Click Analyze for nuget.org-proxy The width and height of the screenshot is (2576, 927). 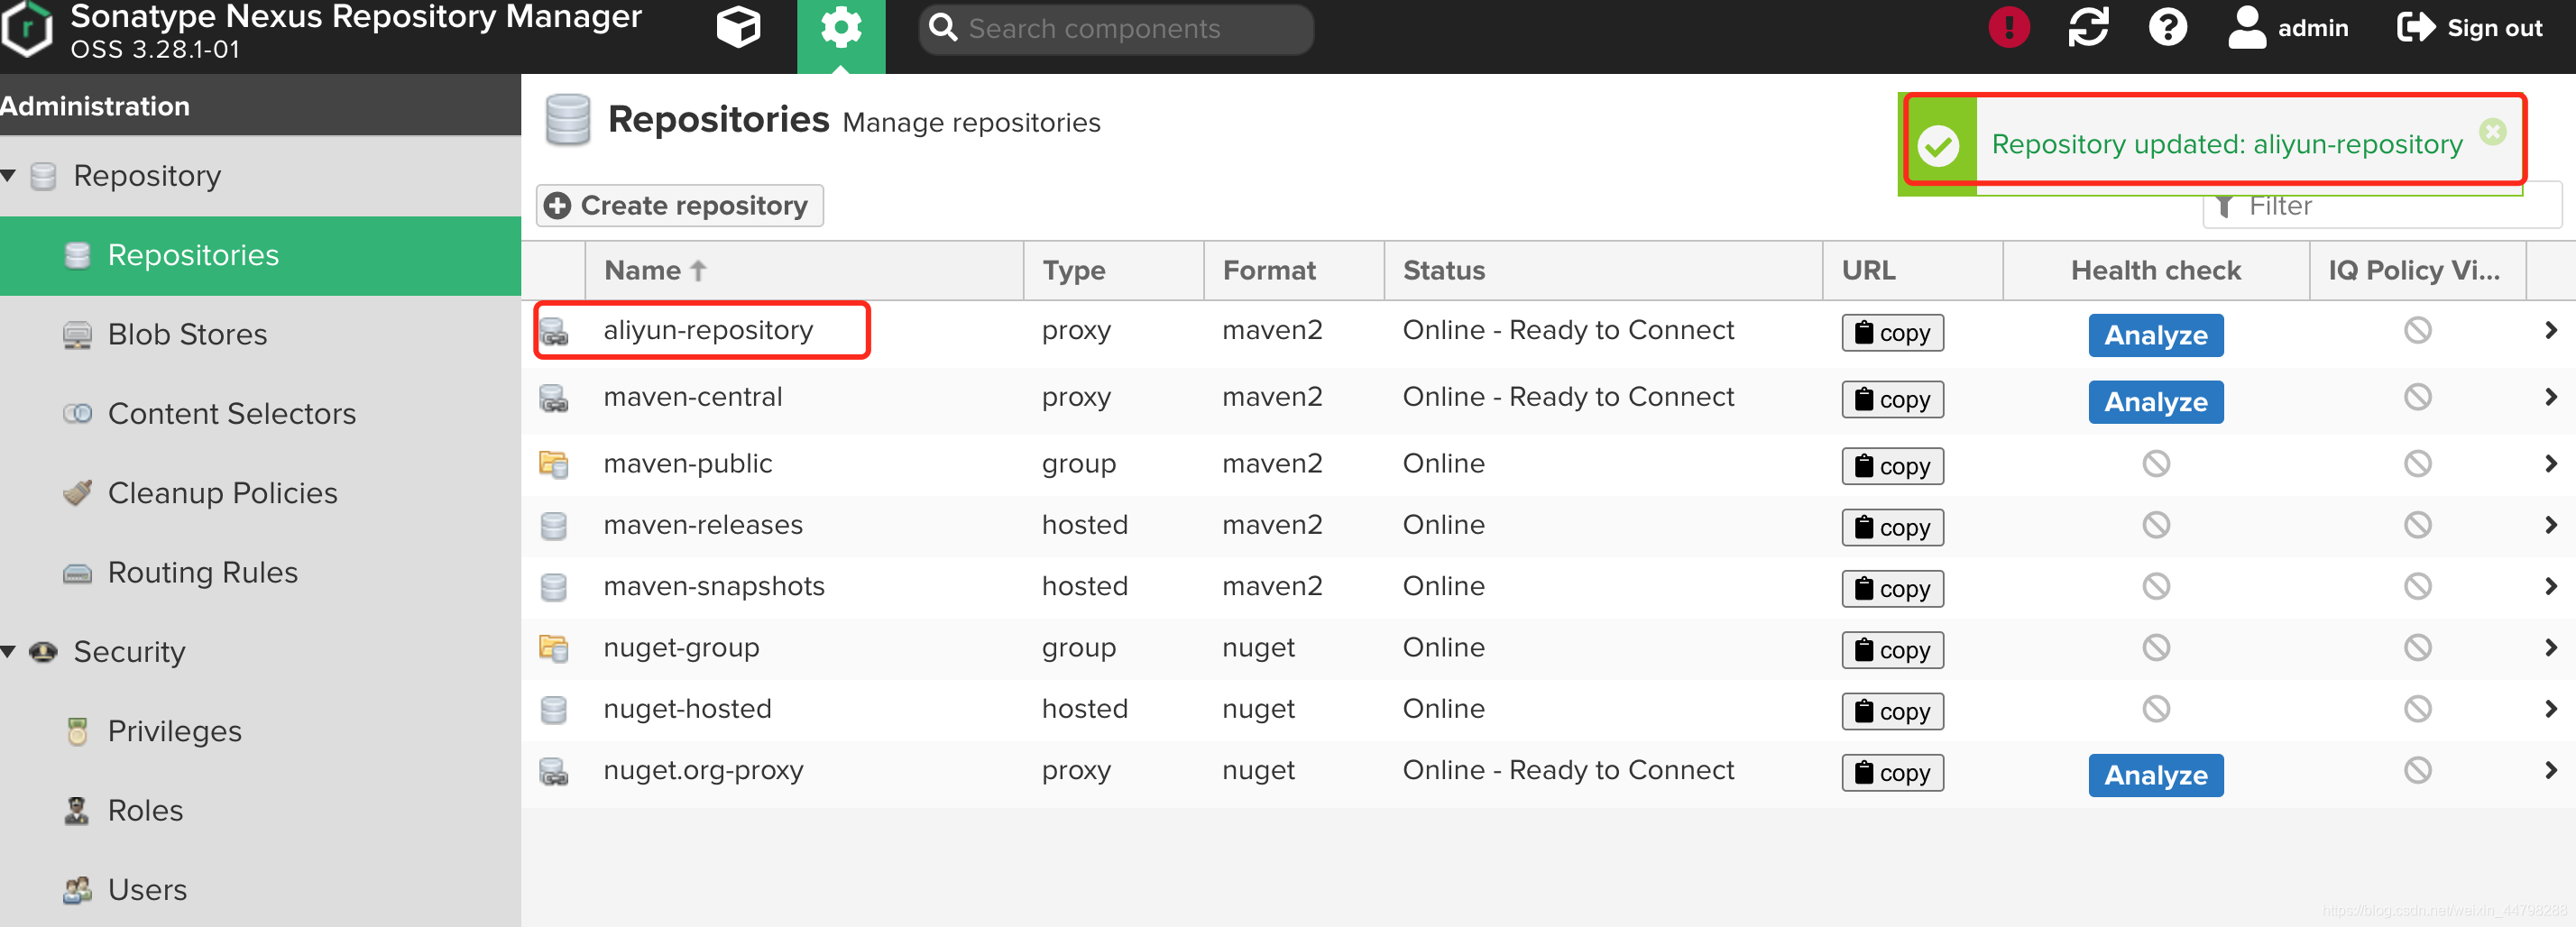pos(2155,775)
